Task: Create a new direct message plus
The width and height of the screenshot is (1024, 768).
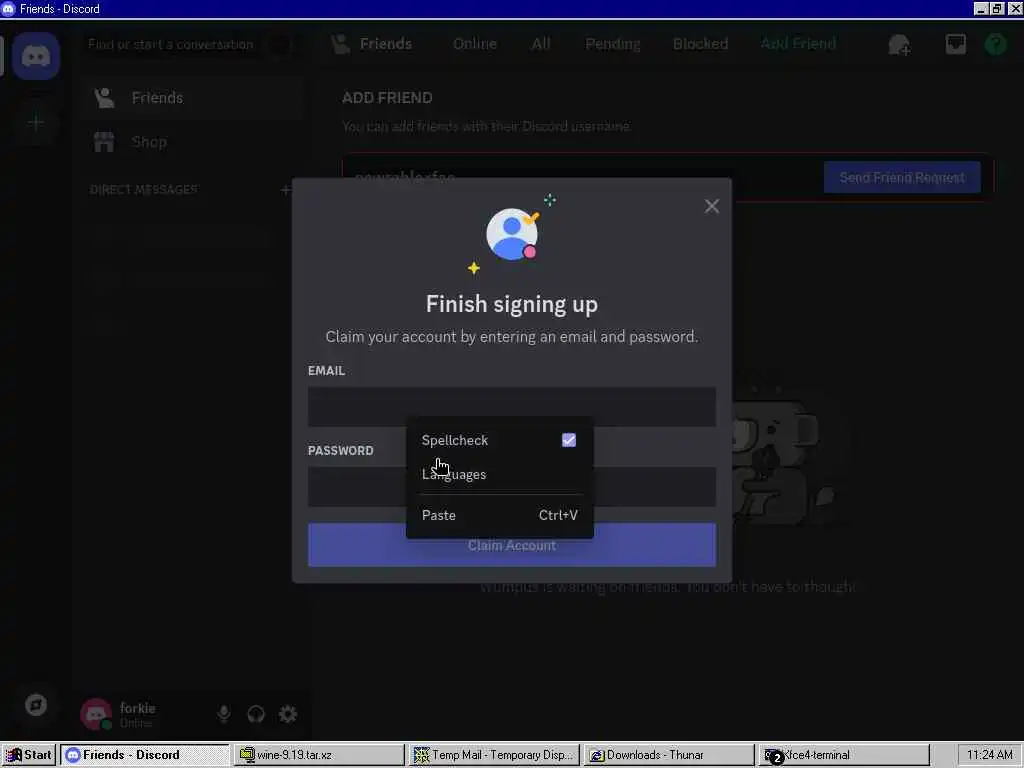Action: tap(285, 190)
